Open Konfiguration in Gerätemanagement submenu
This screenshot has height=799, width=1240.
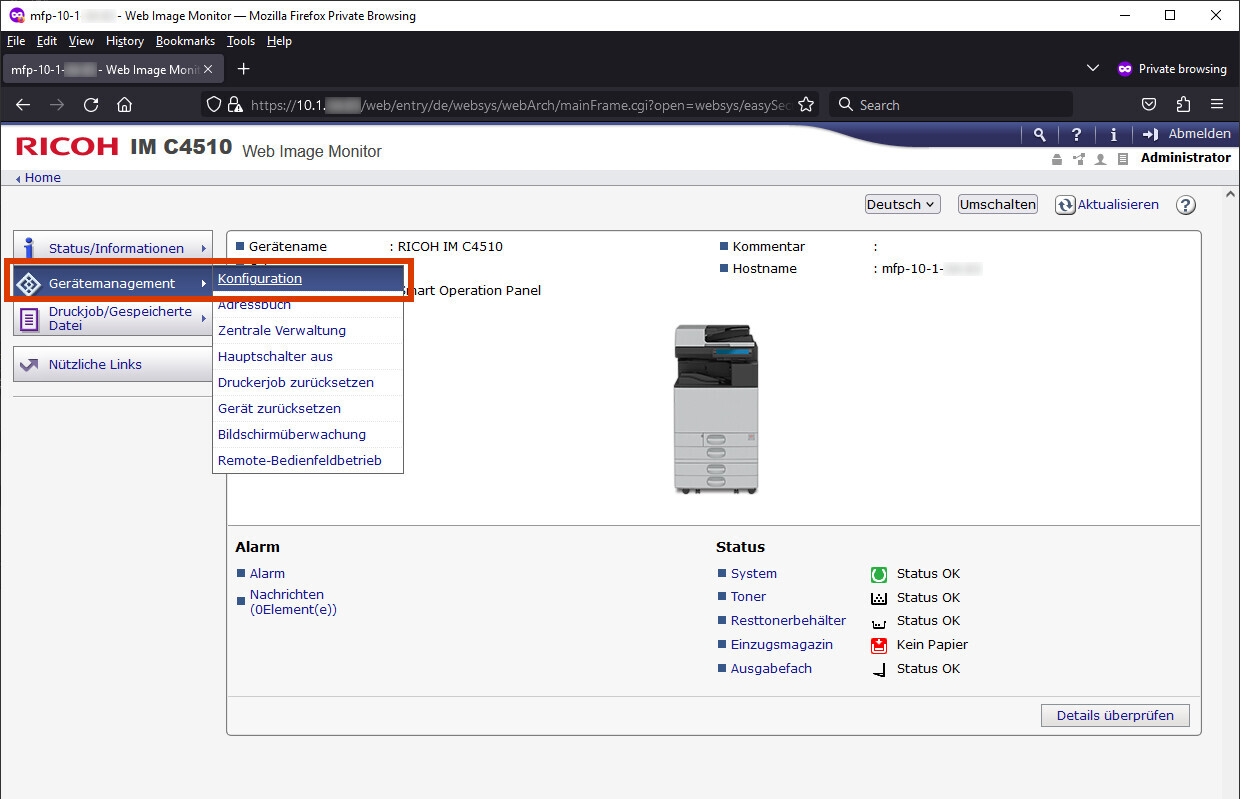point(260,279)
